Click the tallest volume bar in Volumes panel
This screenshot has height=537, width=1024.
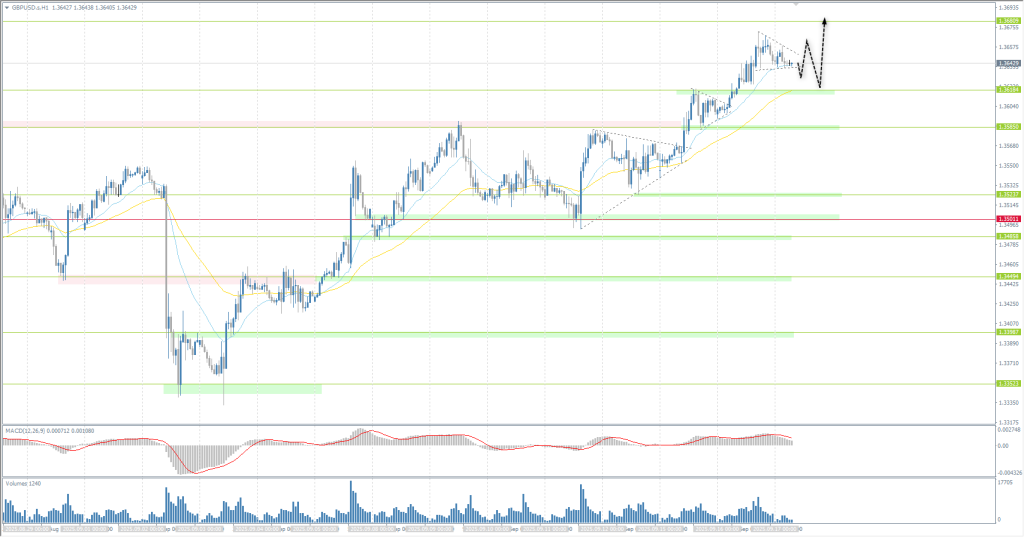(x=351, y=500)
